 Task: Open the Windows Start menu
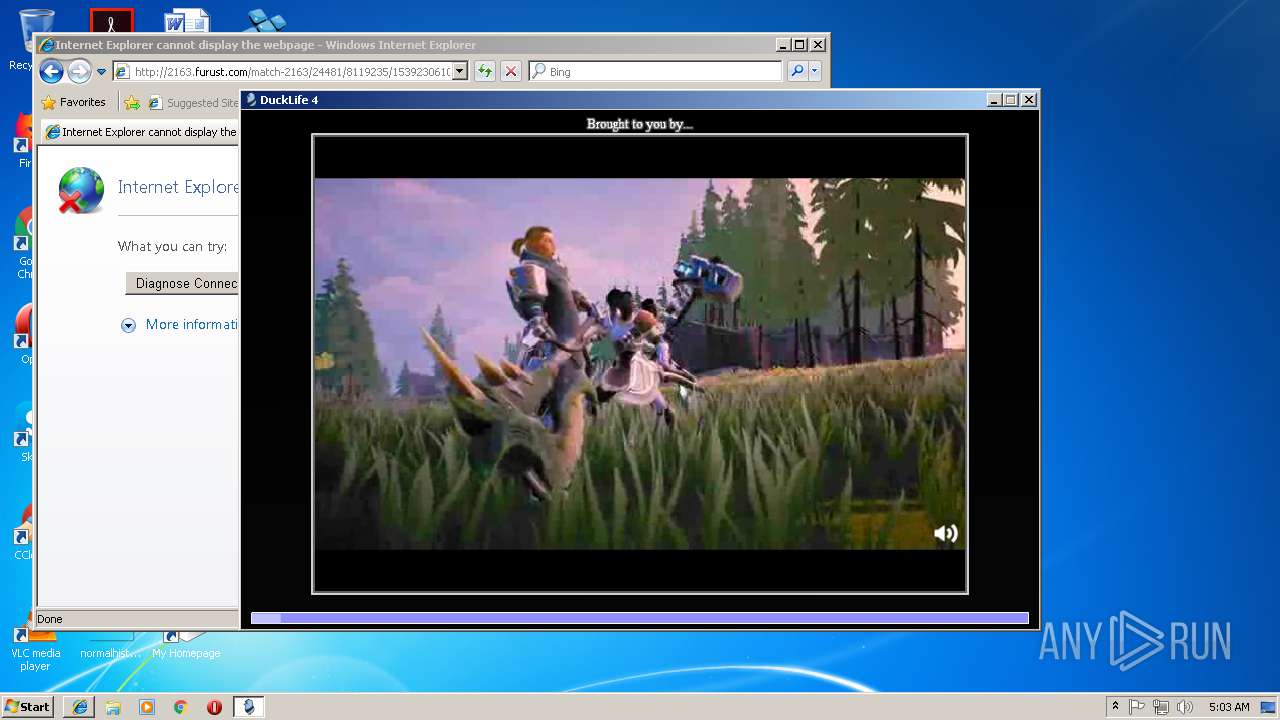click(x=28, y=706)
